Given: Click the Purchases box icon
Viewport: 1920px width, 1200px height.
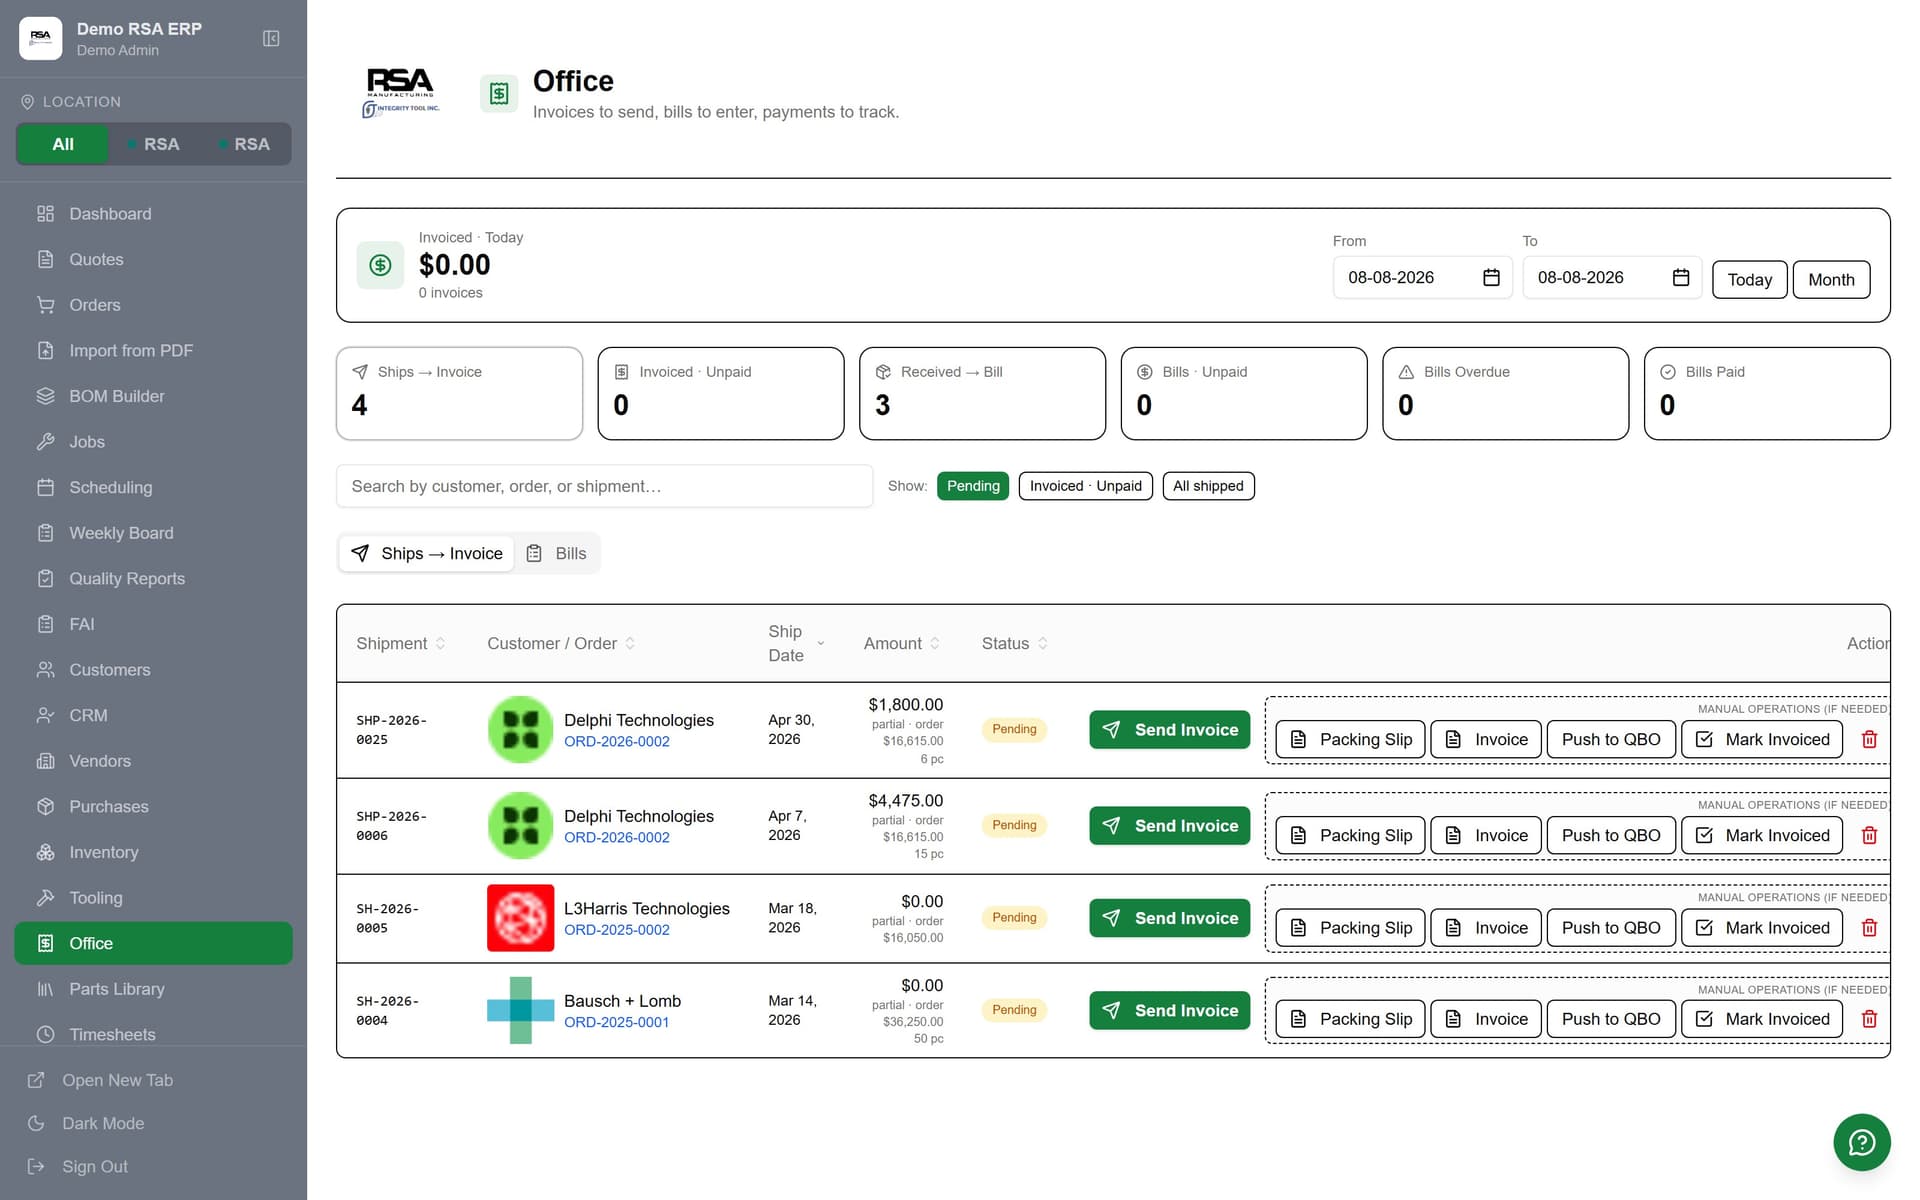Looking at the screenshot, I should (45, 807).
